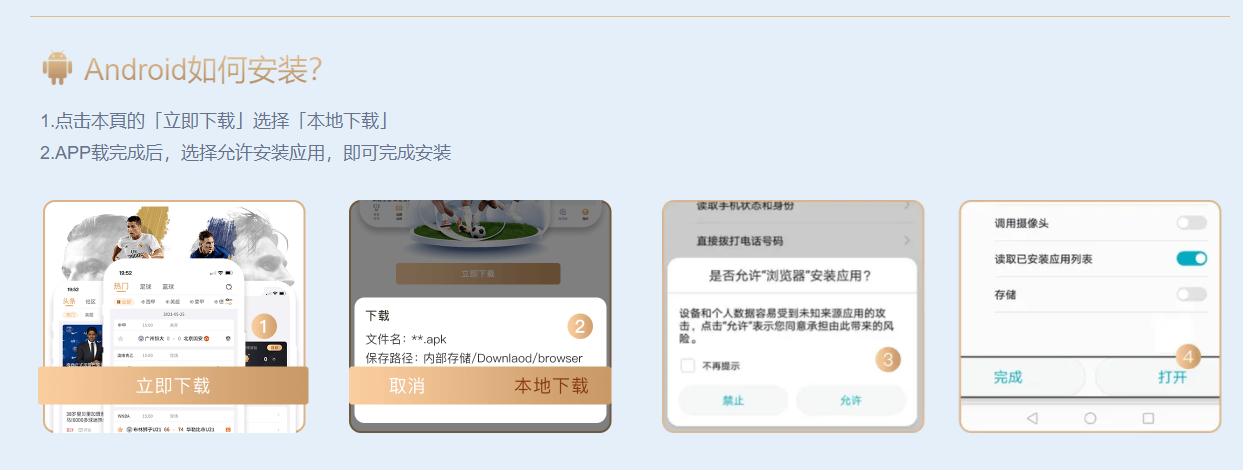This screenshot has height=470, width=1243.
Task: Click the faded 立即下载 button behind dialog
Action: (x=478, y=273)
